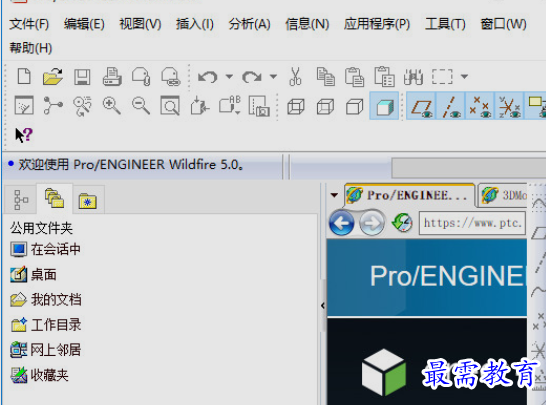Click the Find binoculars icon
The width and height of the screenshot is (546, 405).
pyautogui.click(x=413, y=77)
